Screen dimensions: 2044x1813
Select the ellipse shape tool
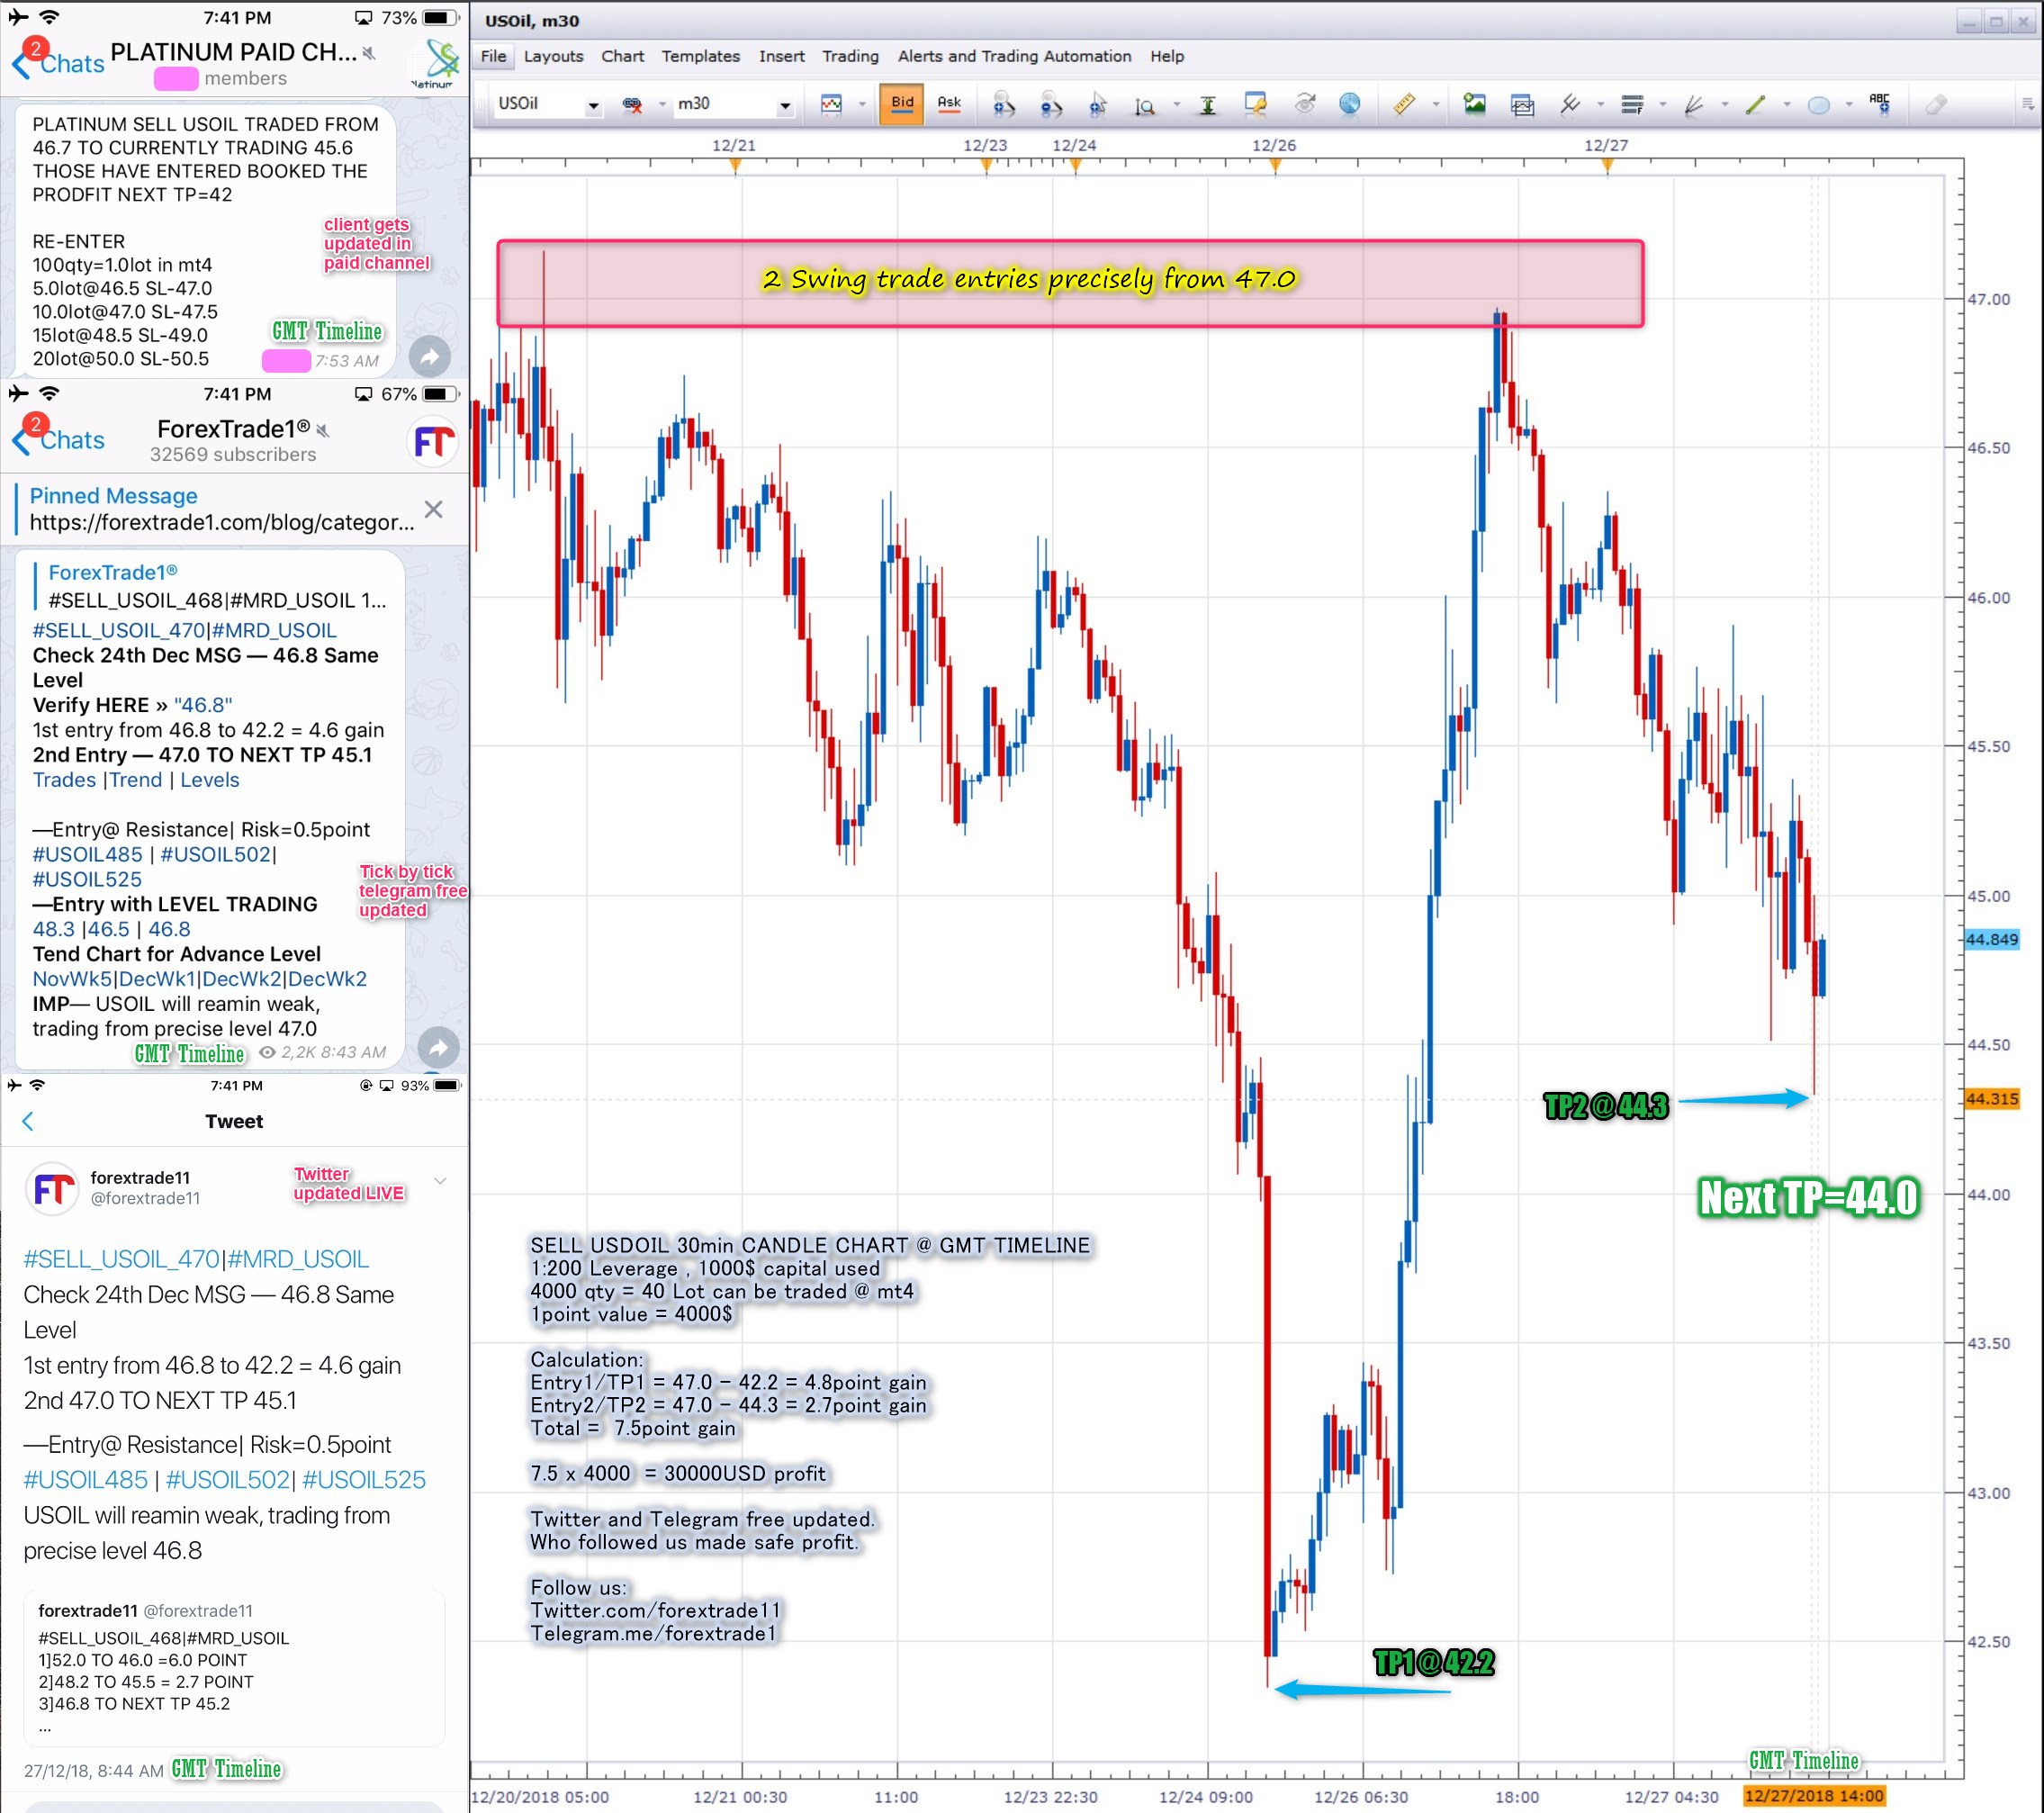point(1818,105)
